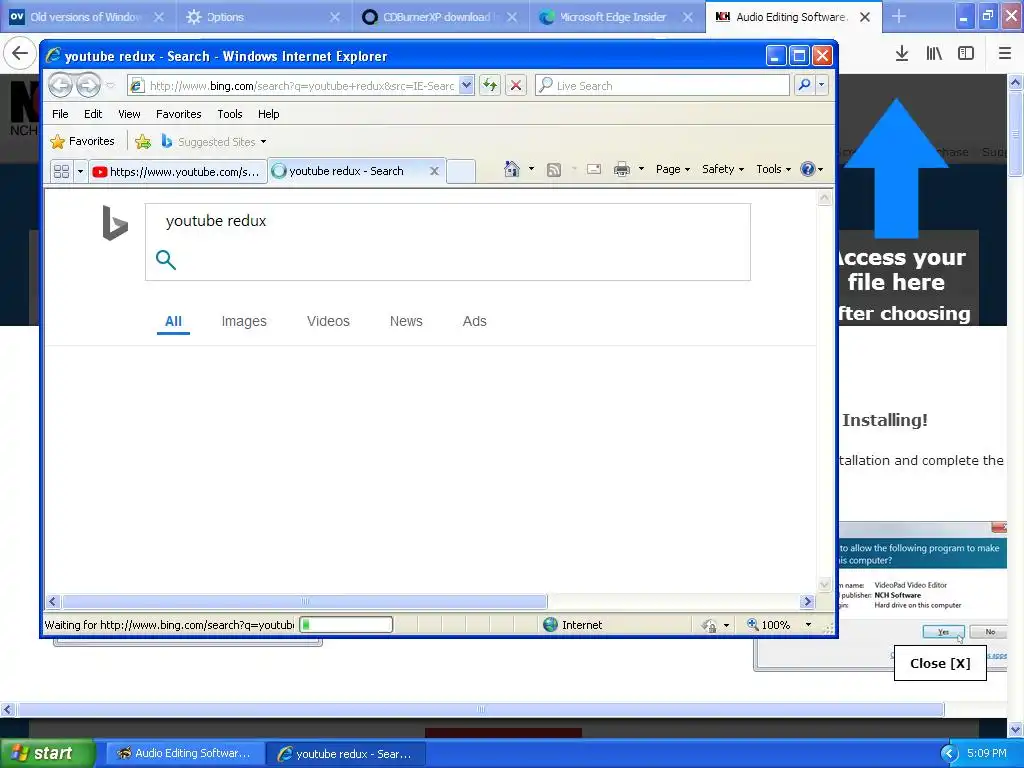The width and height of the screenshot is (1024, 768).
Task: Go back in Firefox window
Action: pyautogui.click(x=20, y=54)
